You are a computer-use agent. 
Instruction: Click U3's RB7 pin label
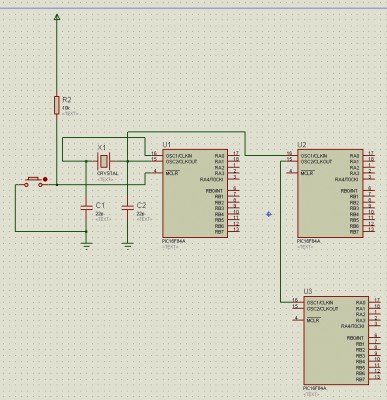point(360,379)
